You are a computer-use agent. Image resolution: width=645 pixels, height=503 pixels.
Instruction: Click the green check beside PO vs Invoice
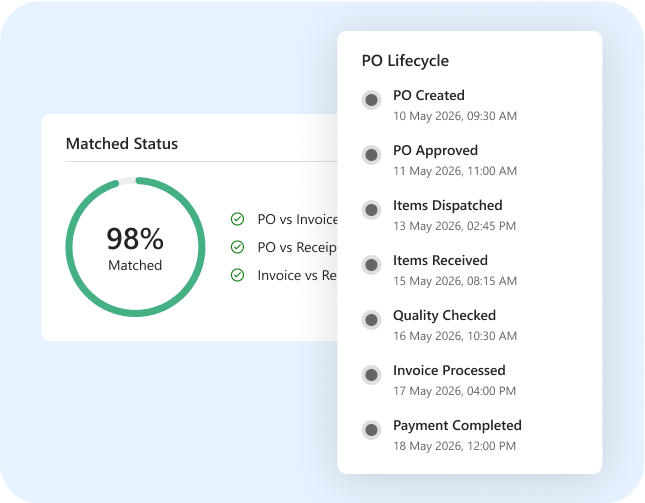(x=237, y=219)
